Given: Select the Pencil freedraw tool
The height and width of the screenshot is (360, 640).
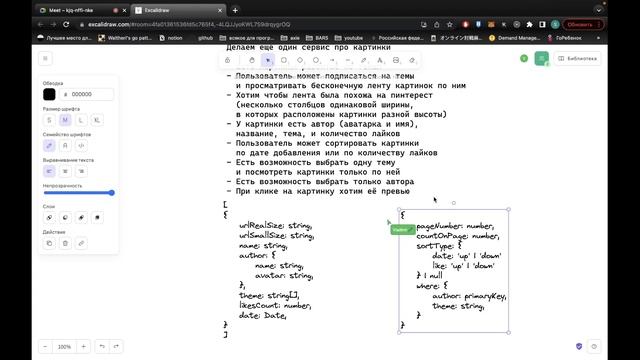Looking at the screenshot, I should [364, 60].
